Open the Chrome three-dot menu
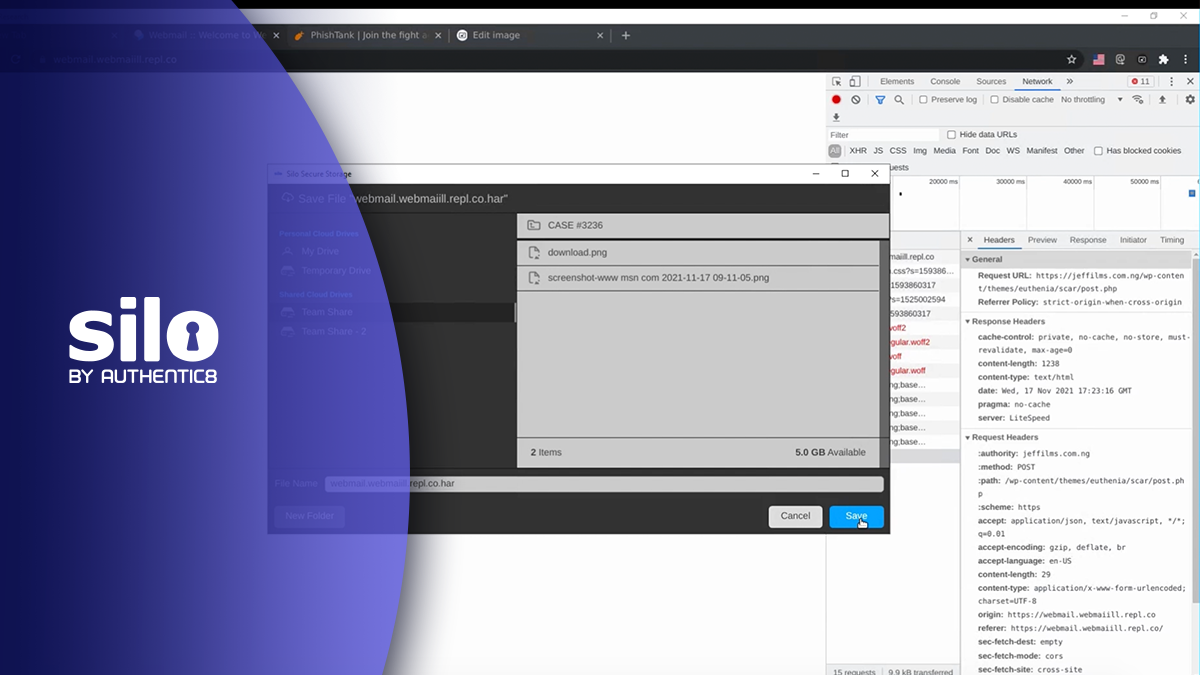1200x675 pixels. pos(1184,60)
